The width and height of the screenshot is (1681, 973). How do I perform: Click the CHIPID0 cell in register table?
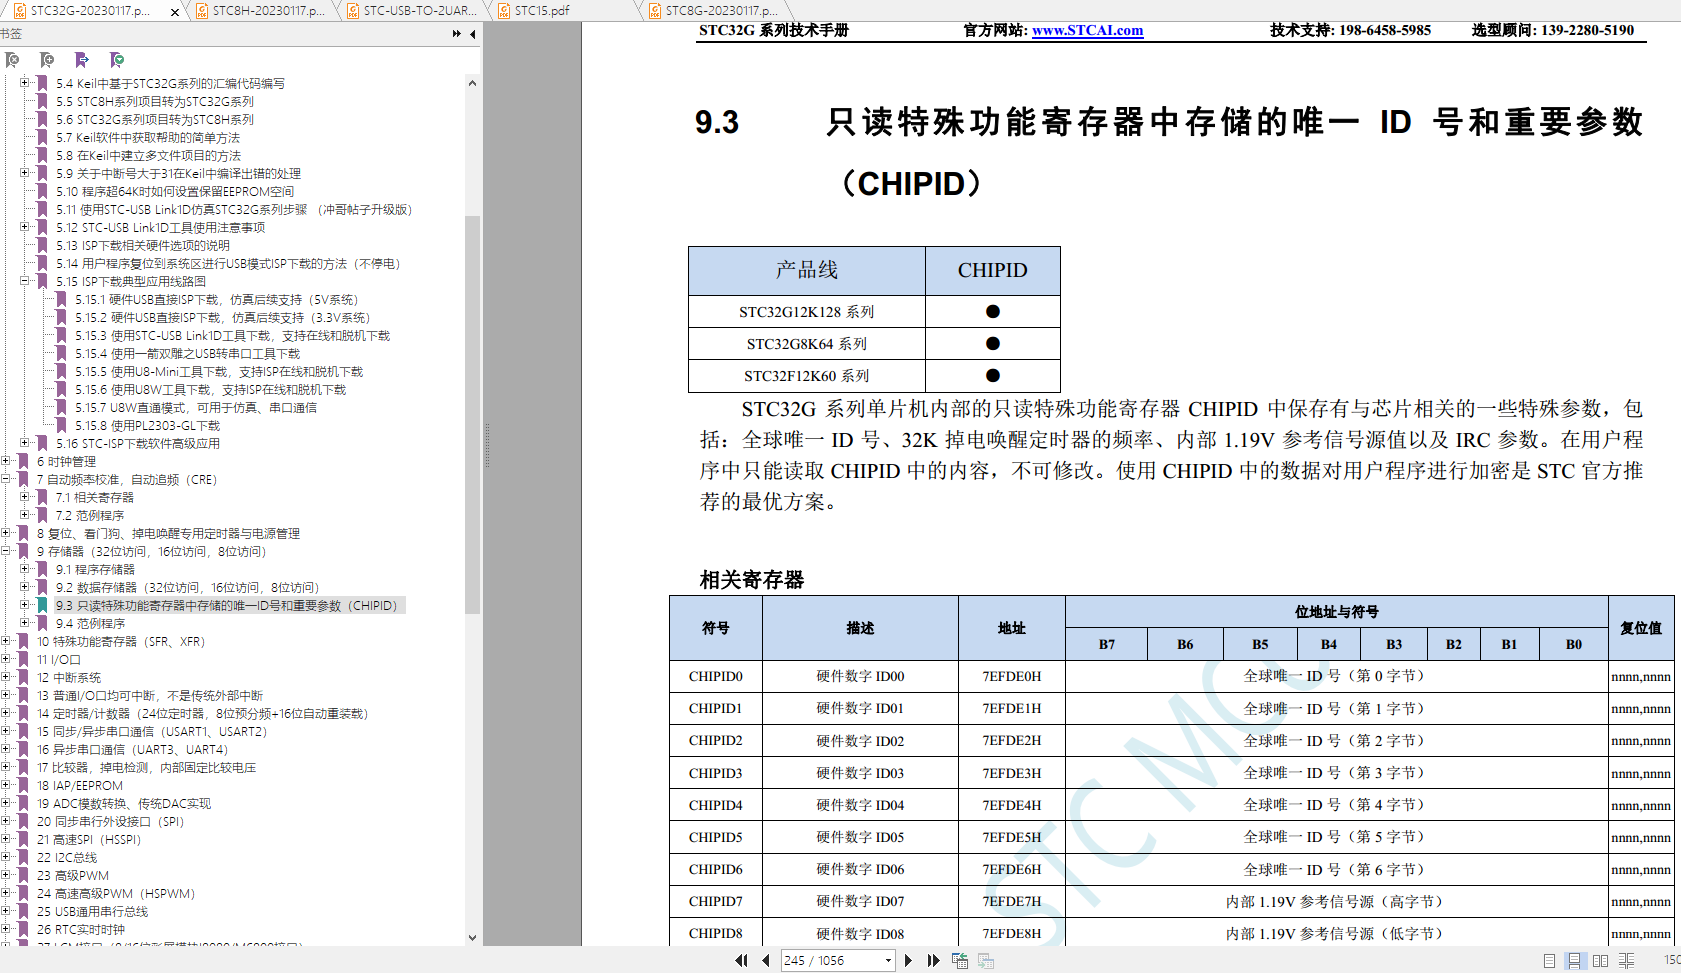715,676
